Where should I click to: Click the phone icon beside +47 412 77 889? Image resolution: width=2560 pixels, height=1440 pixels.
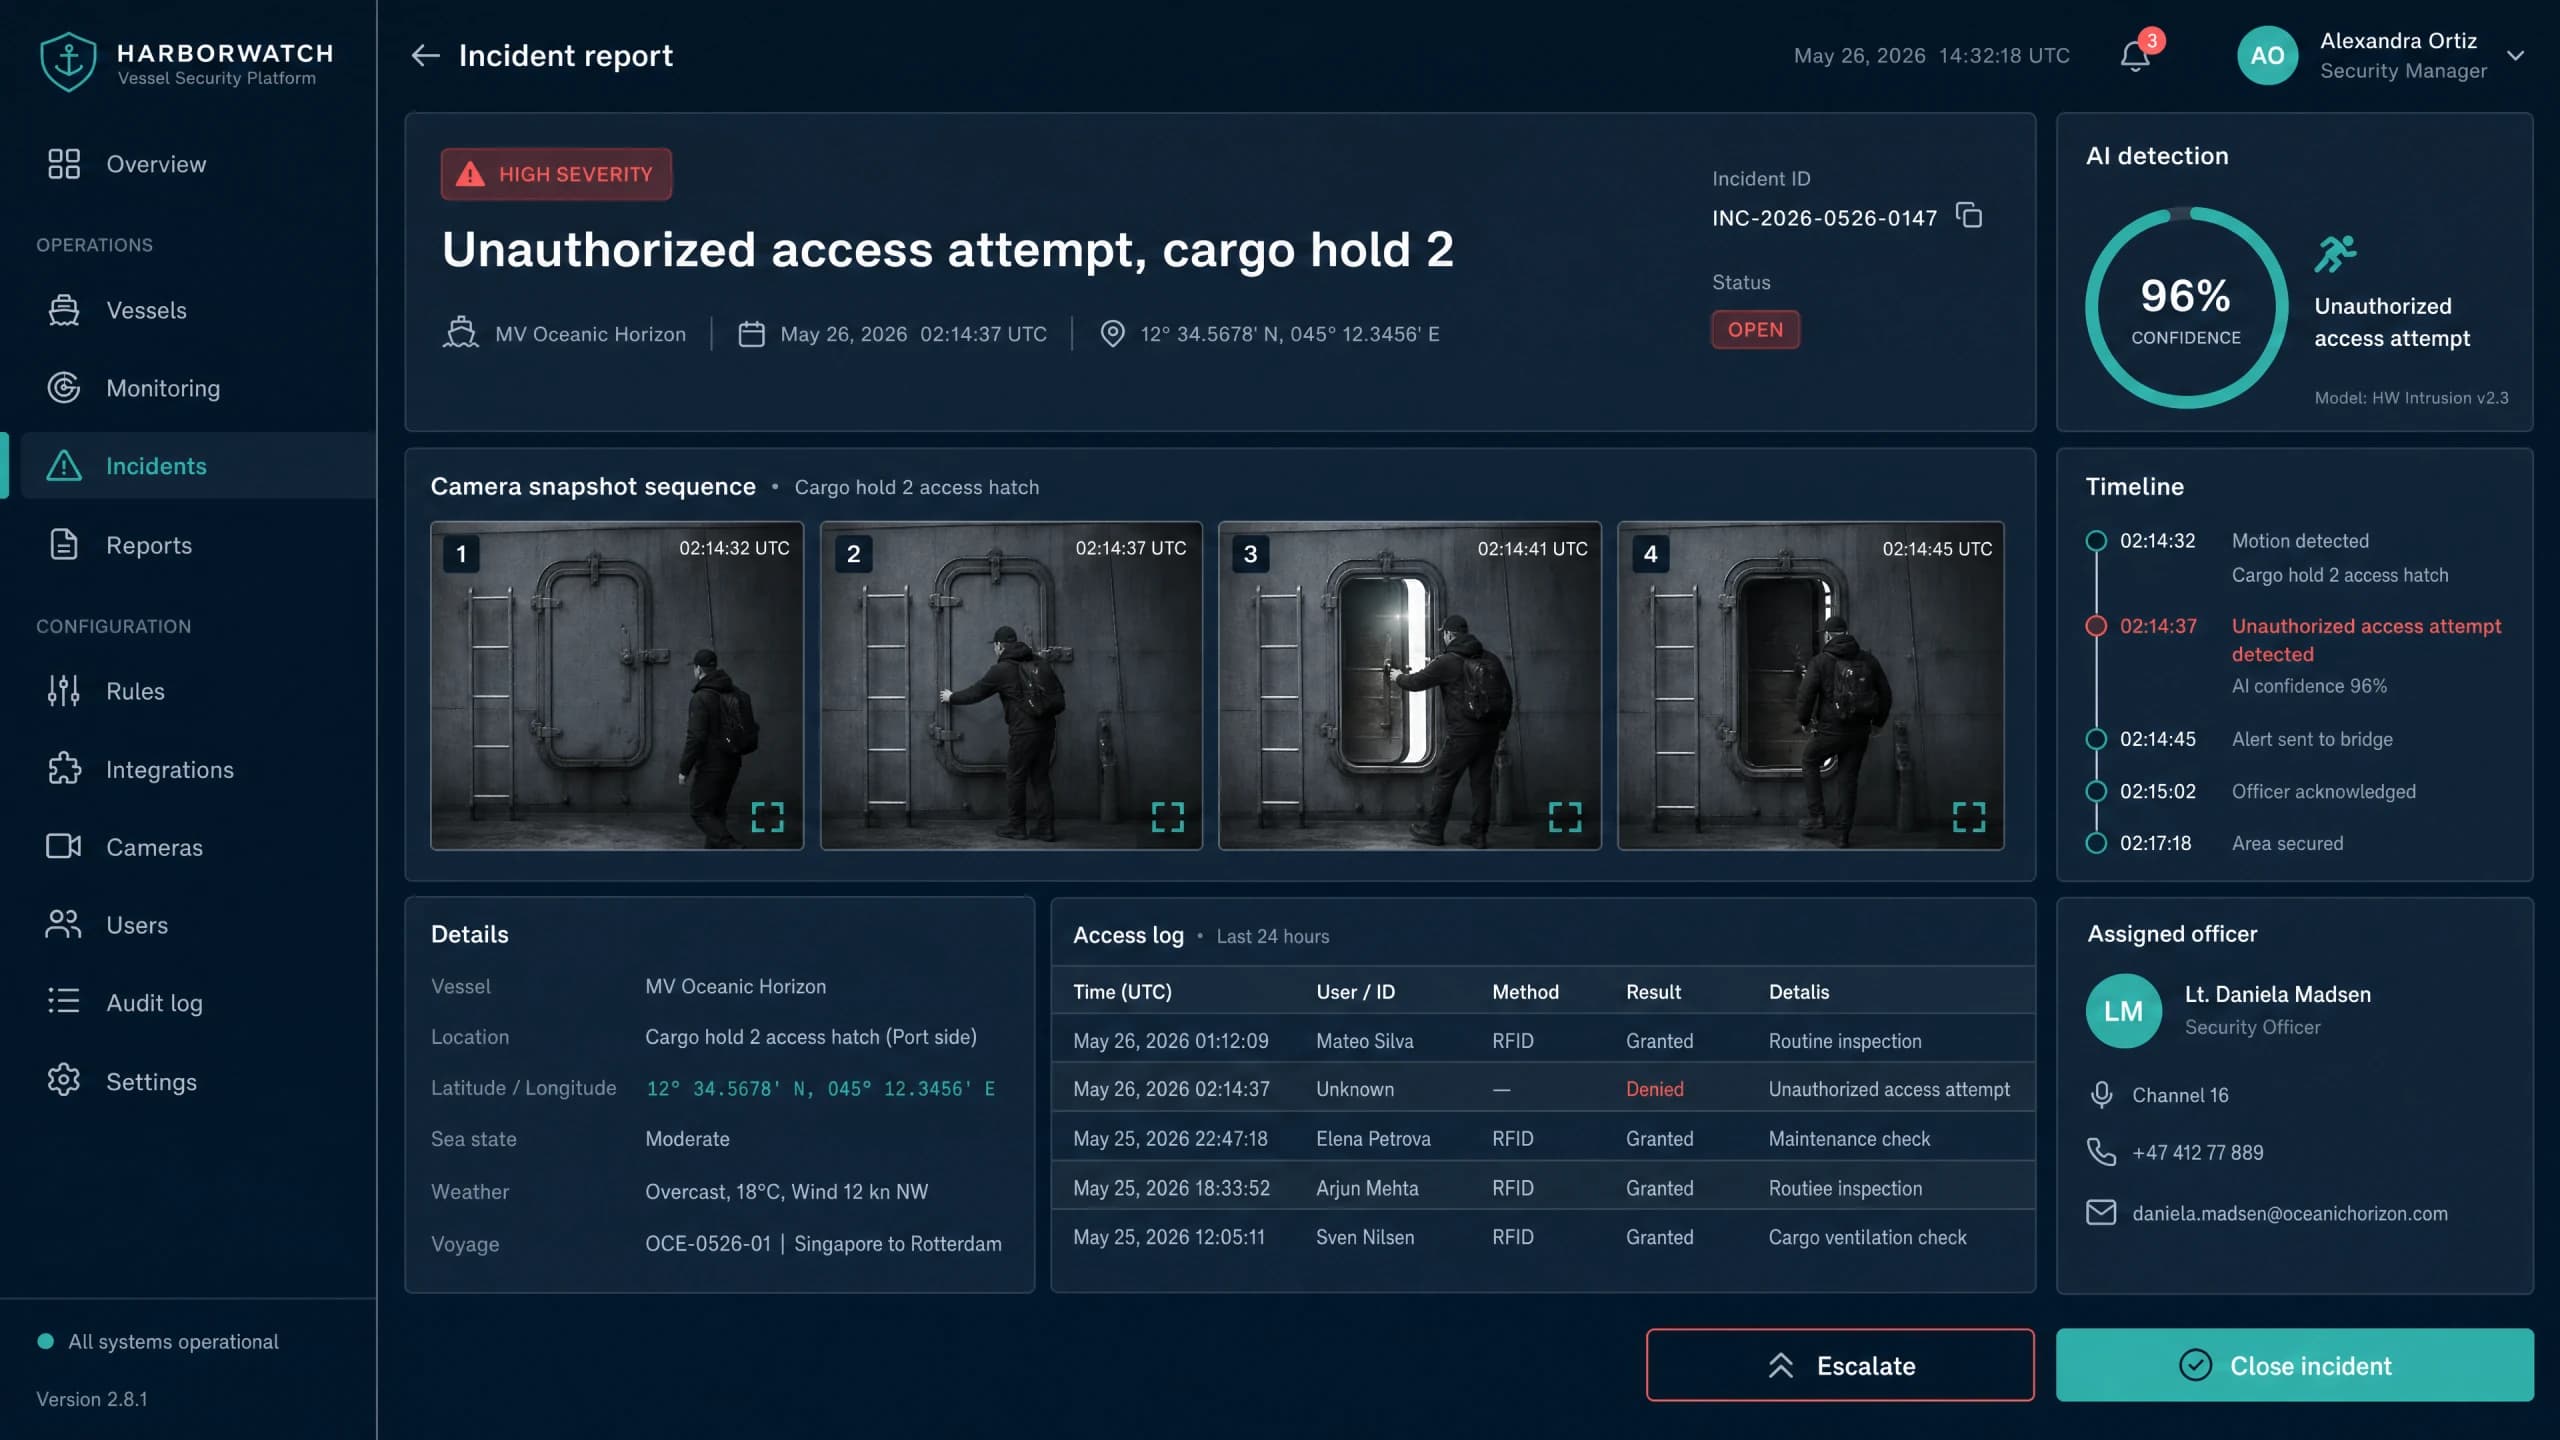pos(2101,1152)
